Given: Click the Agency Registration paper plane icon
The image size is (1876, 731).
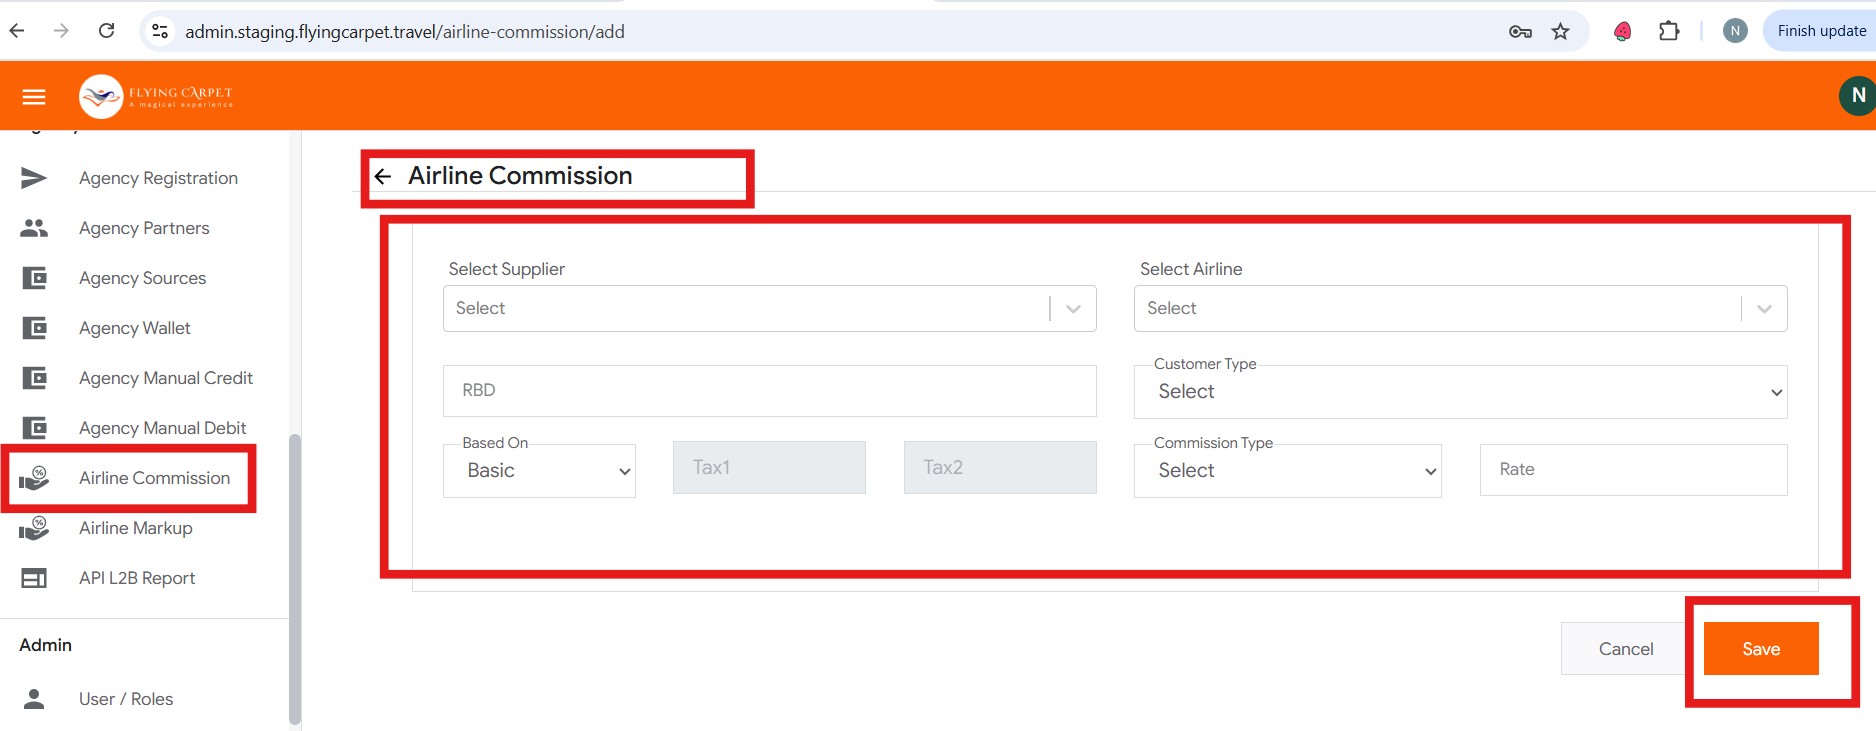Looking at the screenshot, I should tap(34, 178).
